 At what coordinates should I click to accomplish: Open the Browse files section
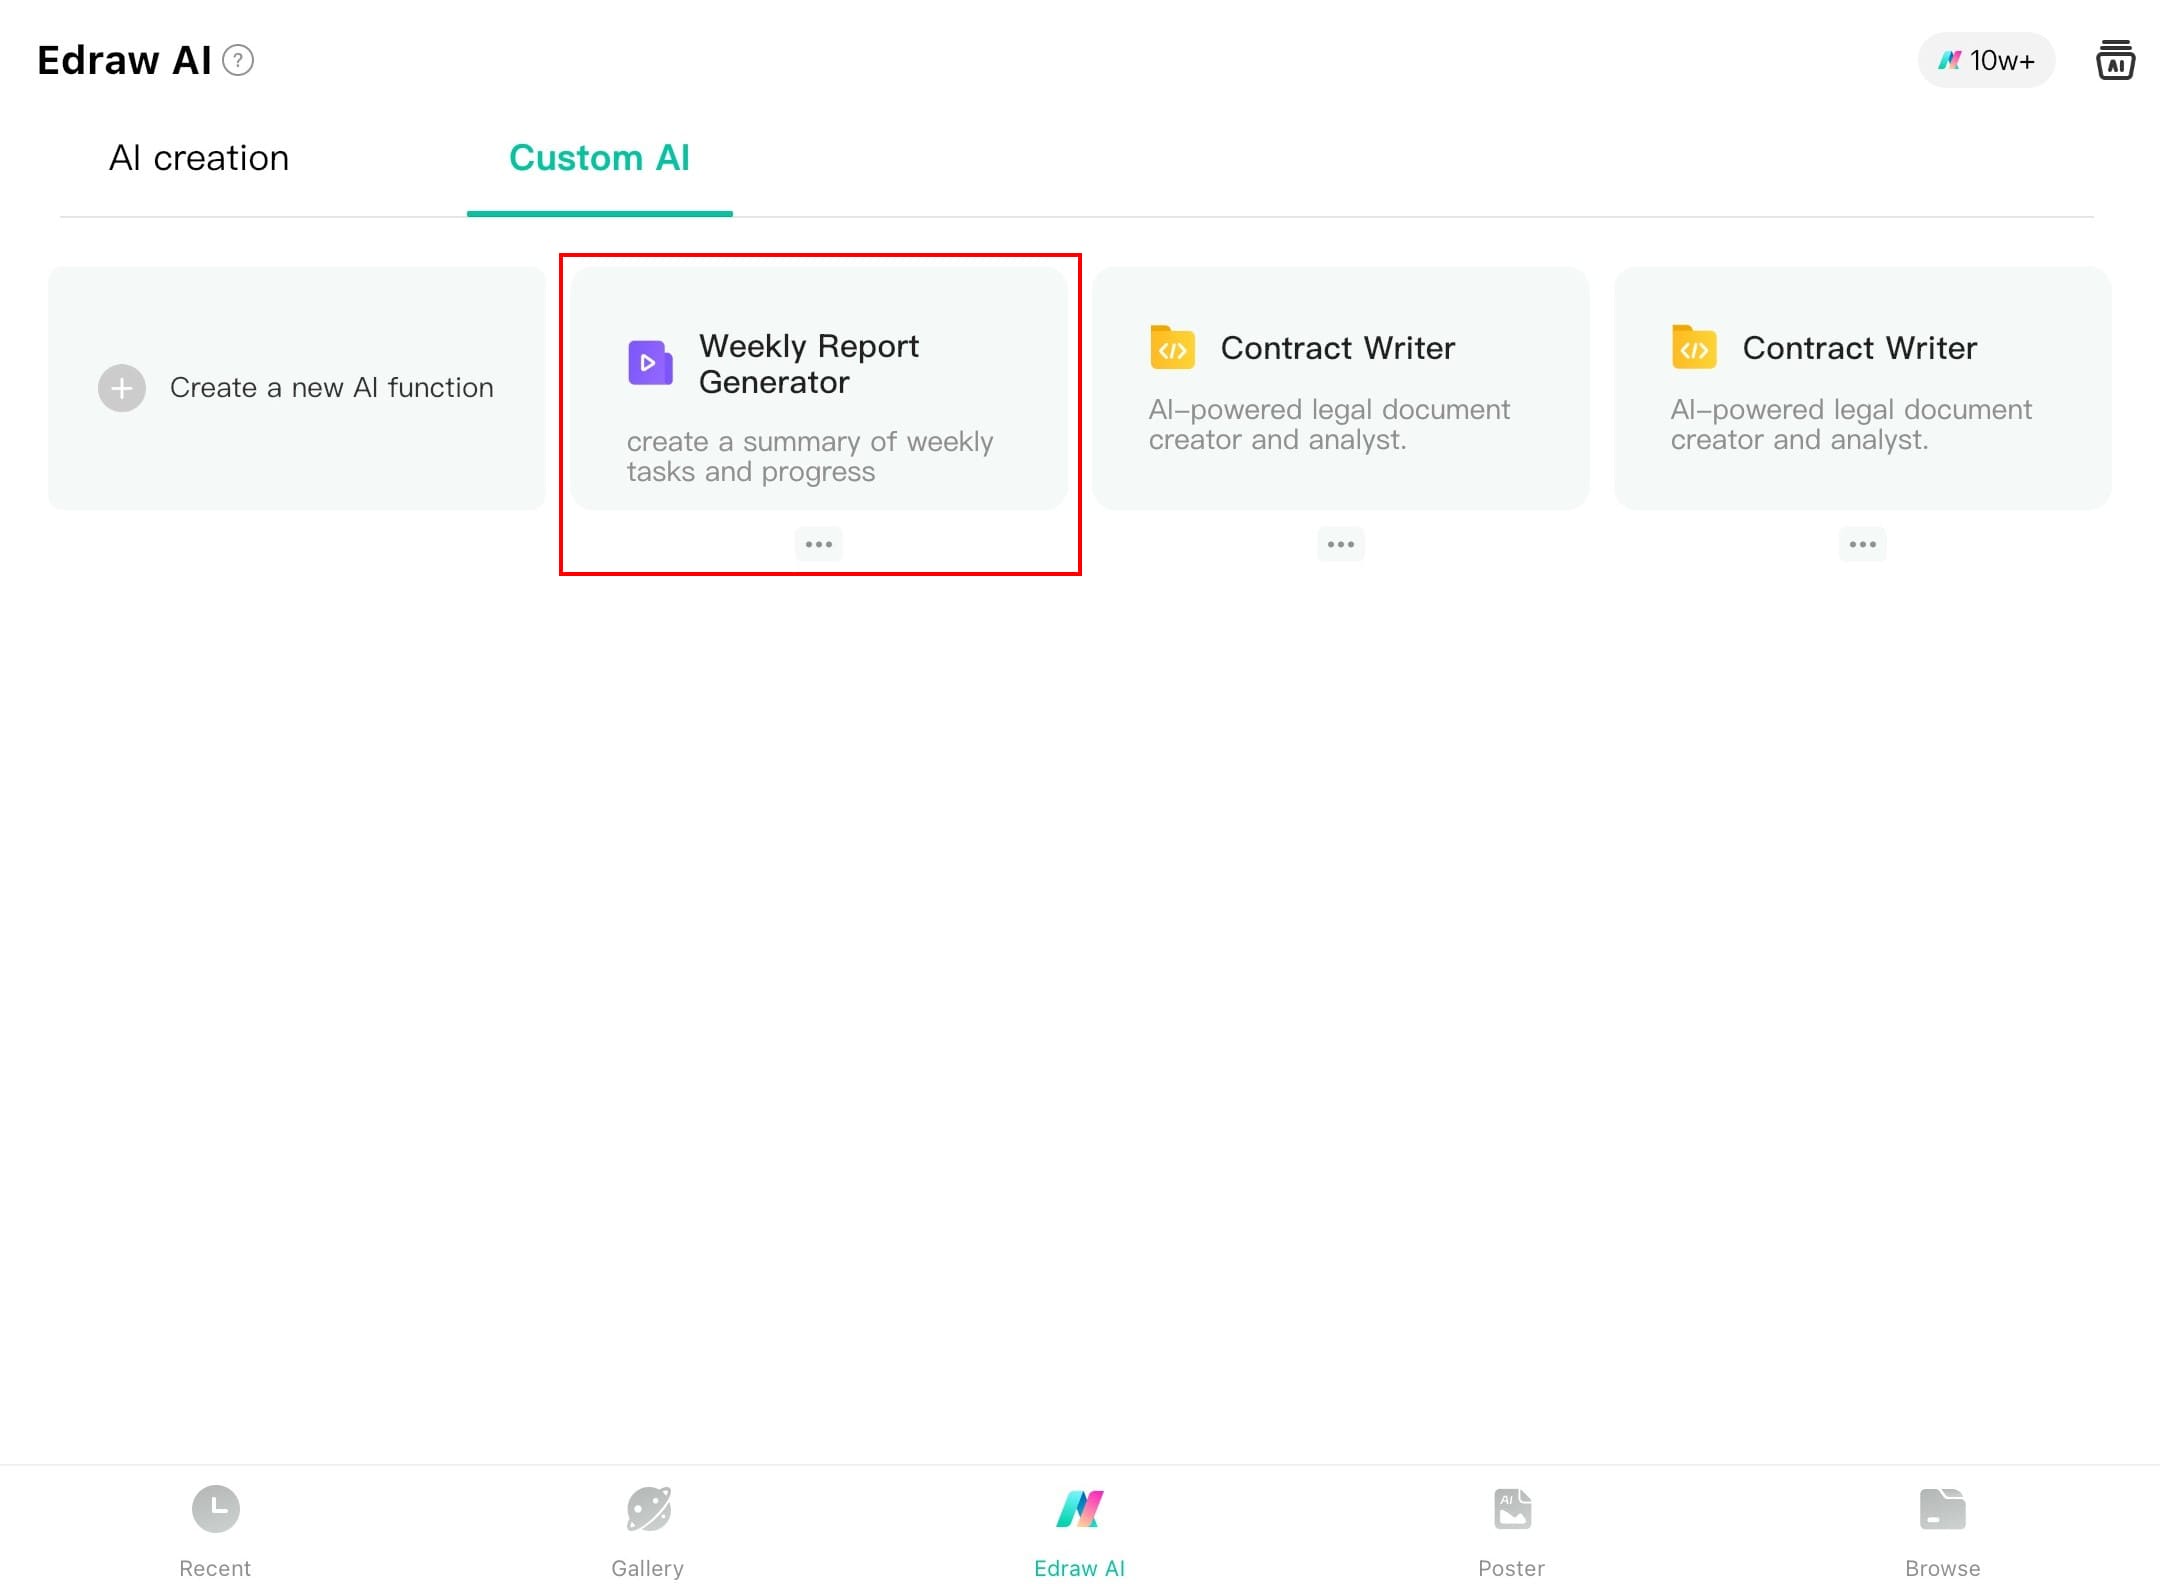click(x=1942, y=1528)
